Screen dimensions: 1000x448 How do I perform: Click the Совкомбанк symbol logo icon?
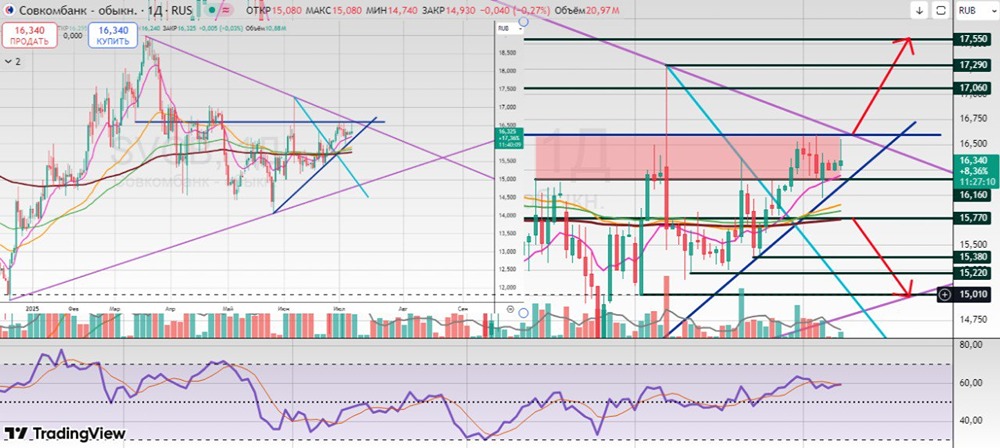(8, 11)
